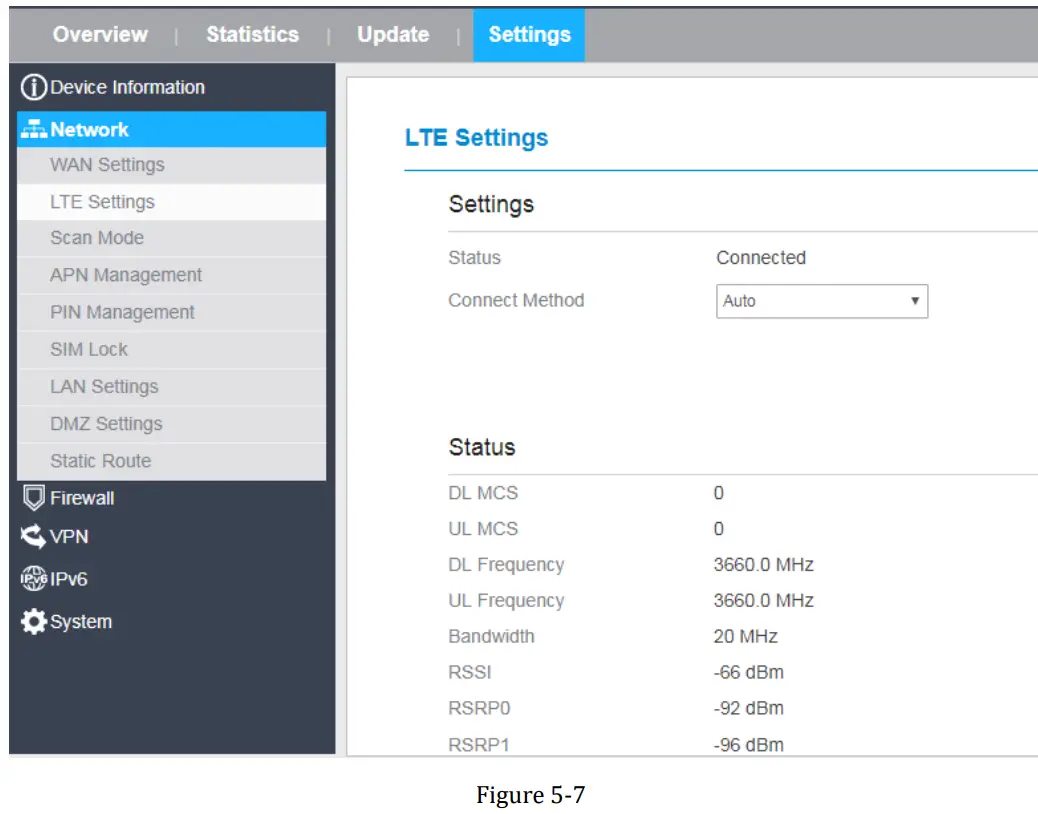Click the Firewall shield icon
The image size is (1038, 814).
coord(34,498)
